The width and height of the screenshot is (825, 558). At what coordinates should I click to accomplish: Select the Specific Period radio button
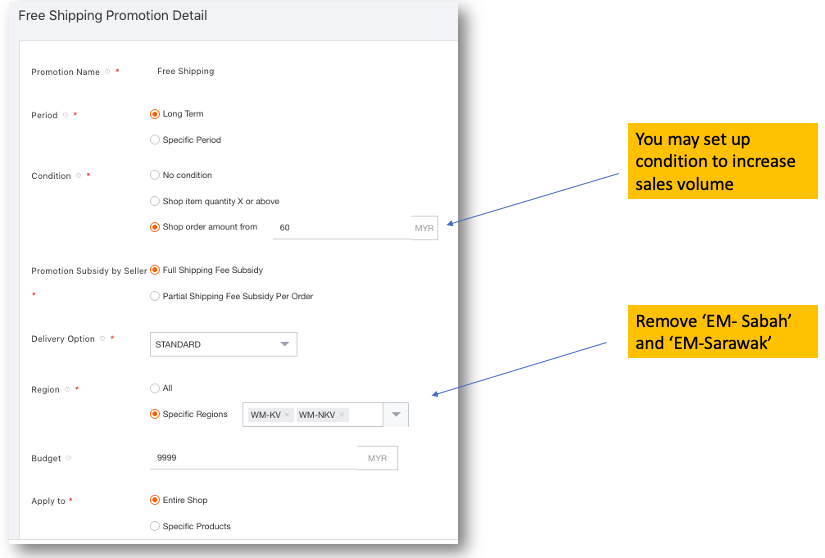click(x=155, y=140)
